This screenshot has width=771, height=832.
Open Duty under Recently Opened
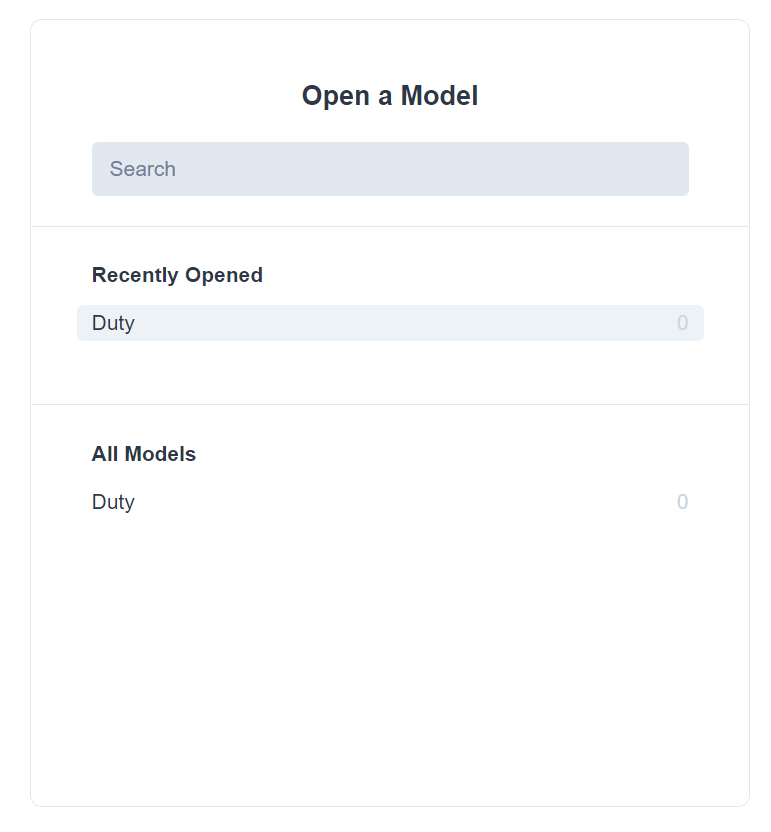coord(390,323)
